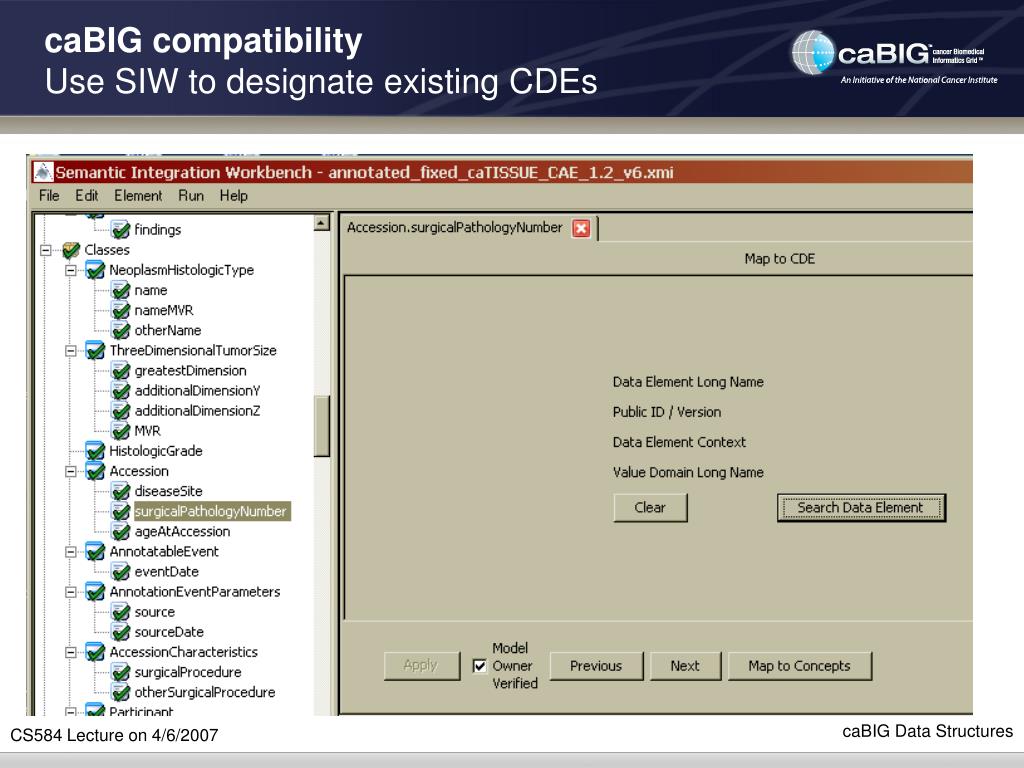This screenshot has height=768, width=1024.
Task: Collapse the Accession tree node
Action: [71, 472]
